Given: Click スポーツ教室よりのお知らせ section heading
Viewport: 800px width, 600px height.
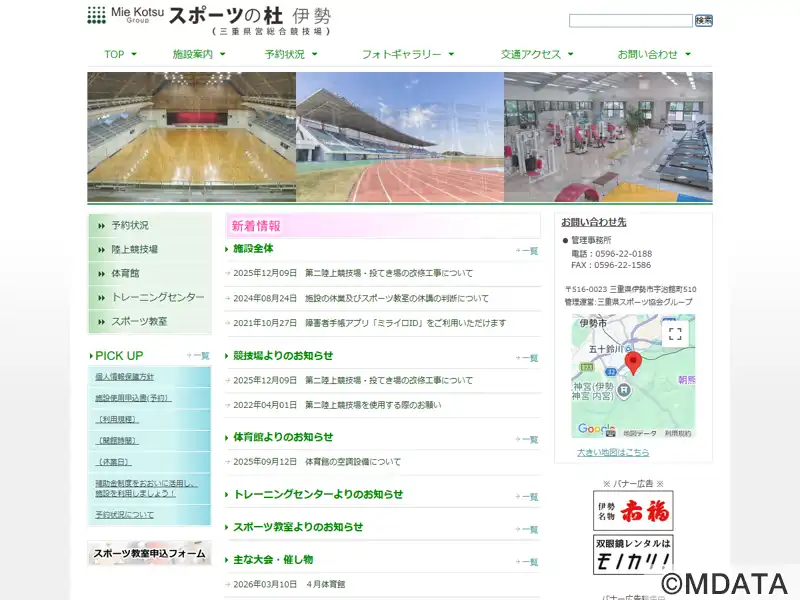Looking at the screenshot, I should pos(298,527).
